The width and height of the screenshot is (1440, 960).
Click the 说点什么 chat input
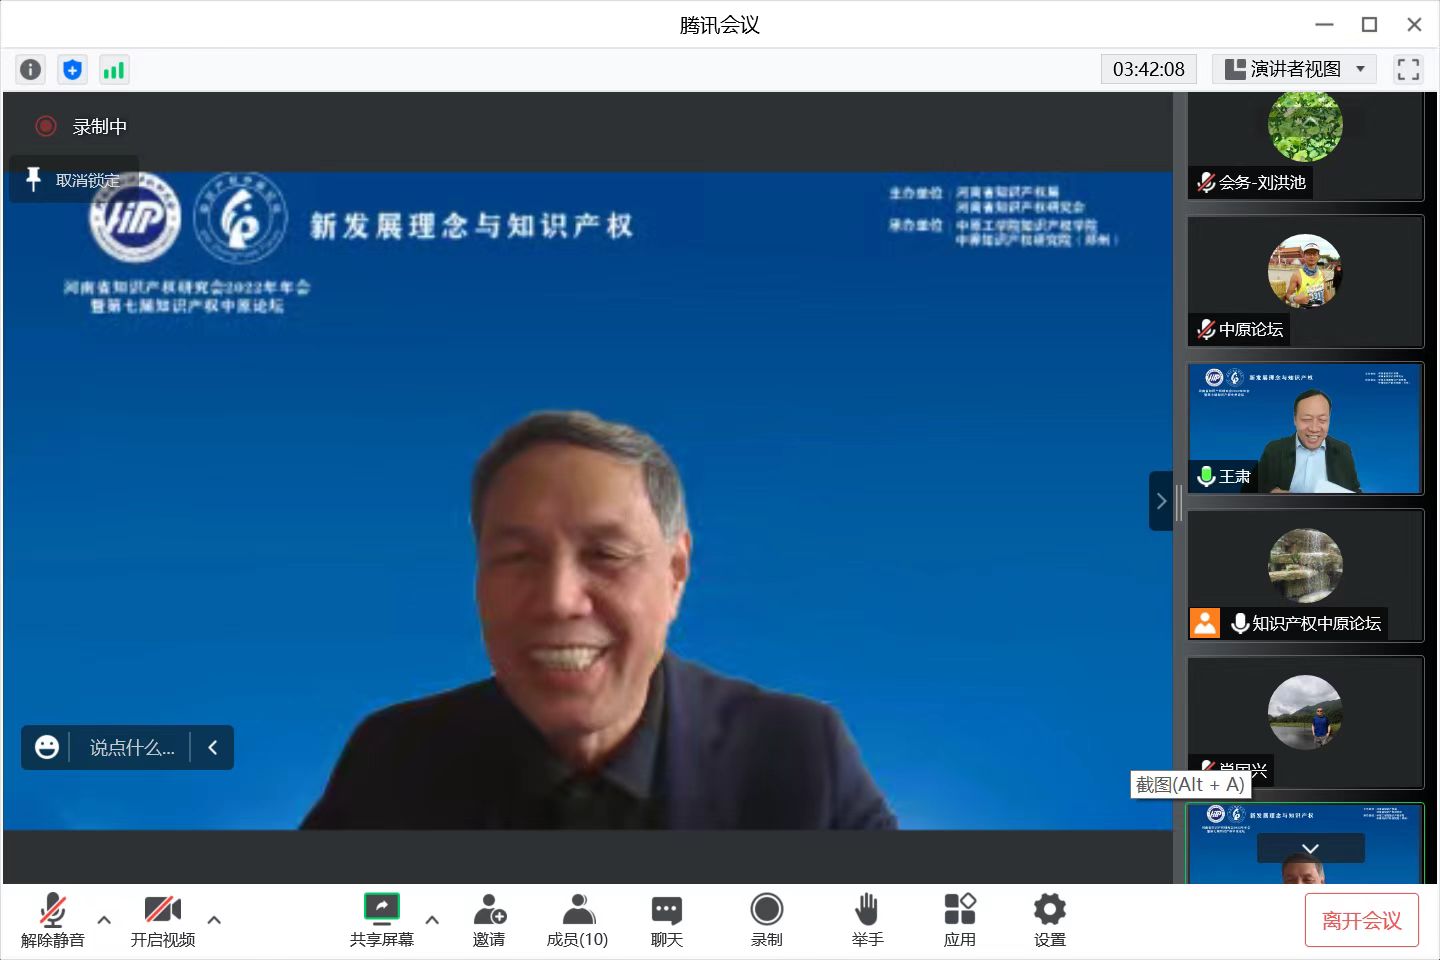tap(131, 747)
